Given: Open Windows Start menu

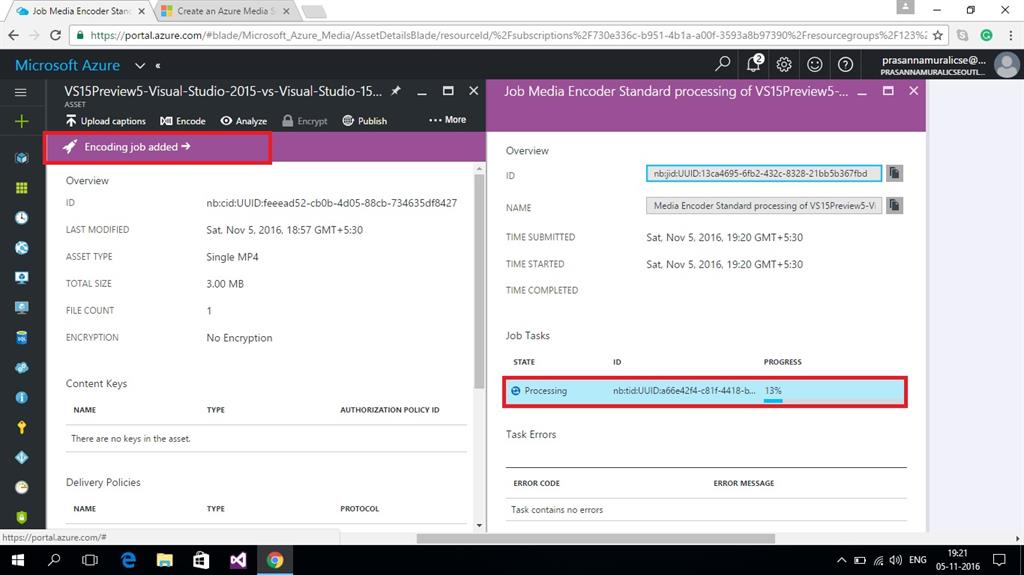Looking at the screenshot, I should click(18, 560).
